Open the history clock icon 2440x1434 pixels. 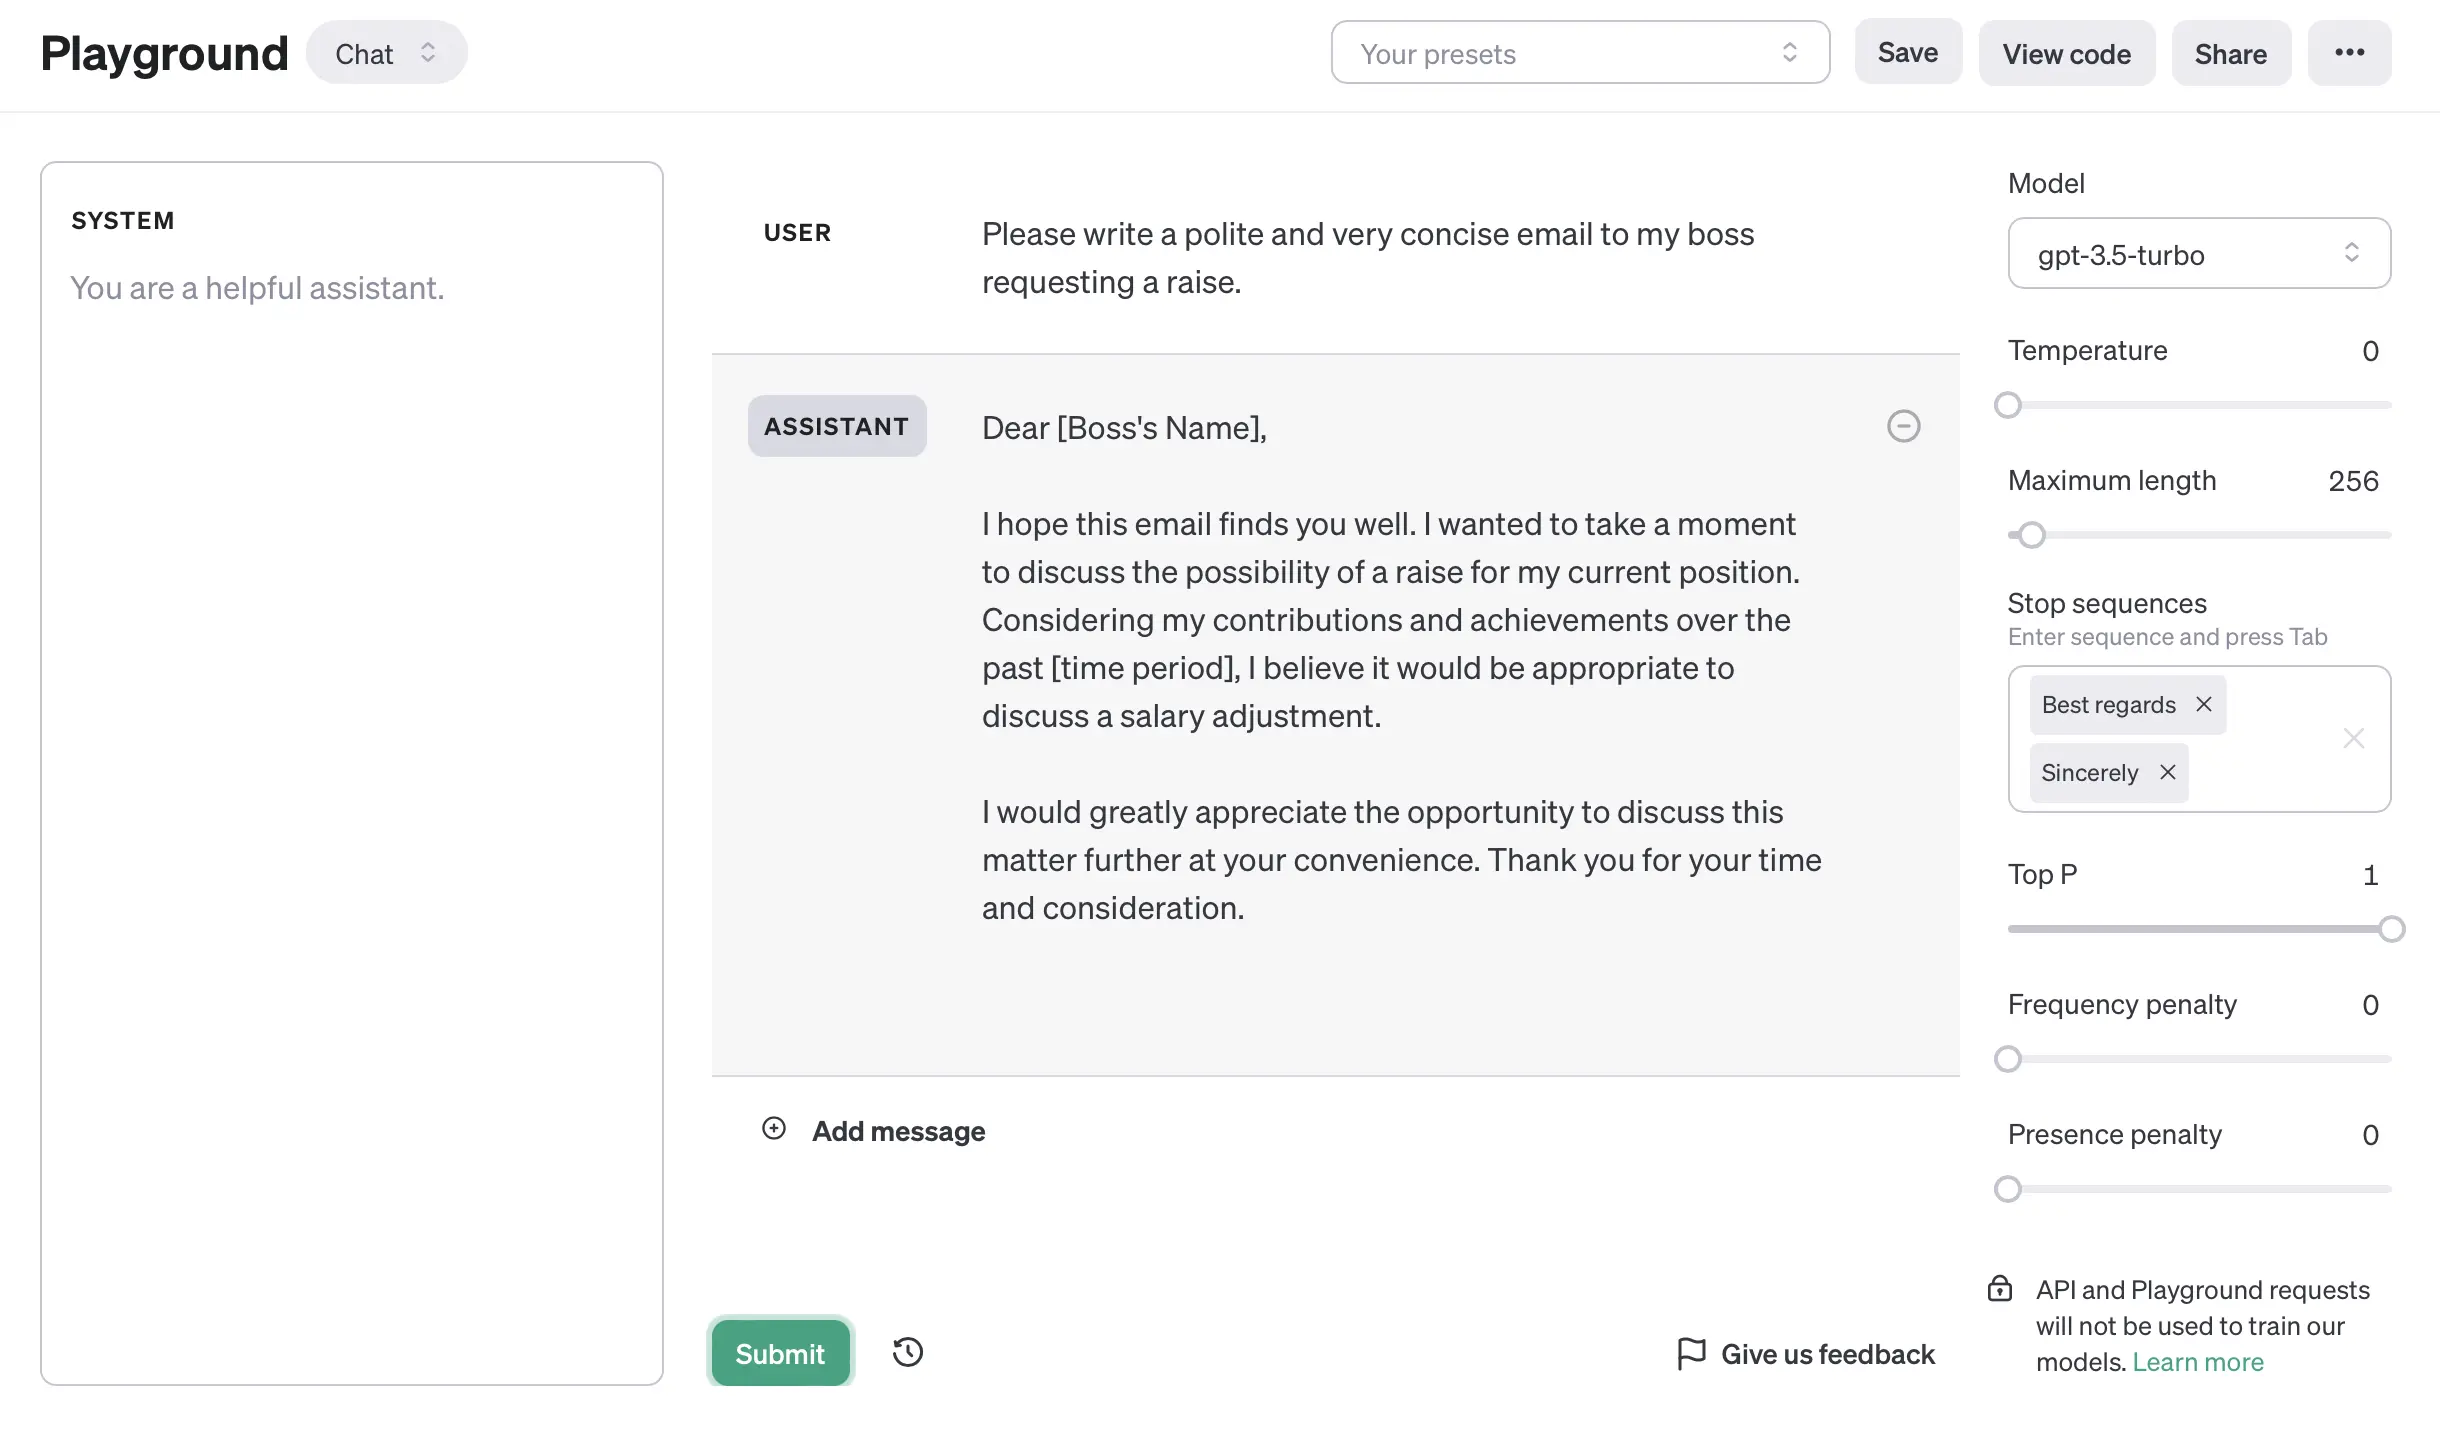click(x=908, y=1352)
